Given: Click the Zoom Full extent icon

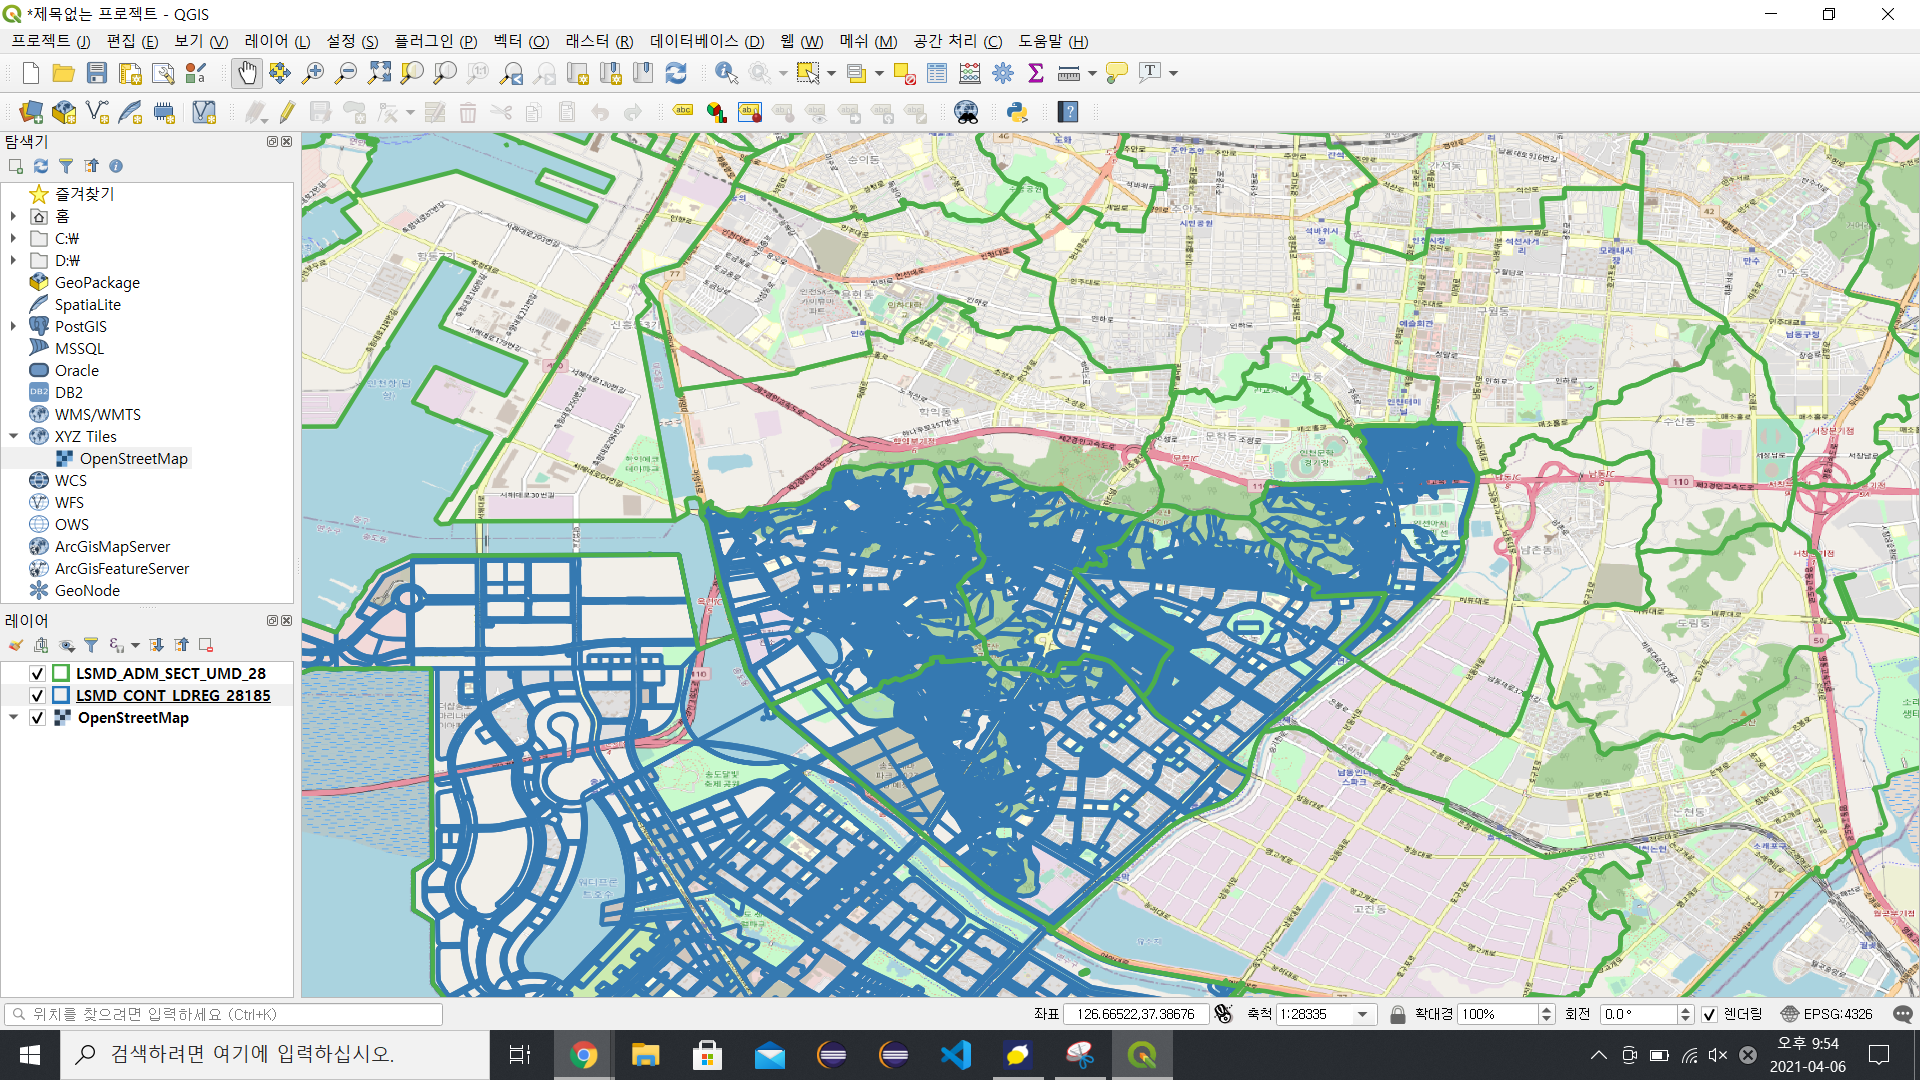Looking at the screenshot, I should coord(379,73).
